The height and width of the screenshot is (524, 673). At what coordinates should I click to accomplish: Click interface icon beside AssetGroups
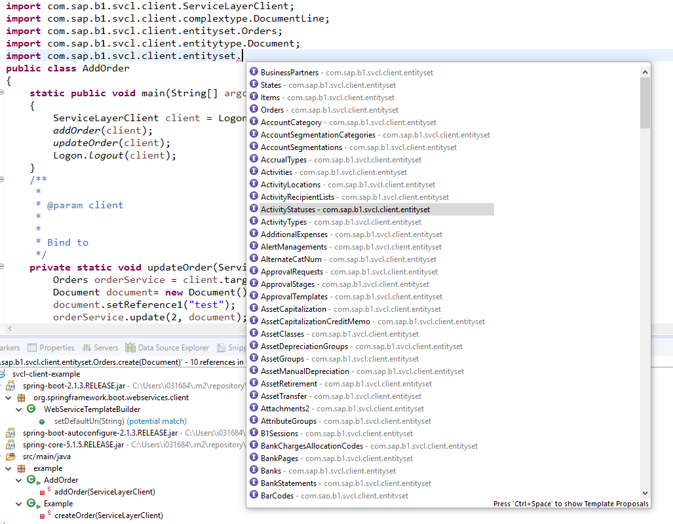click(254, 358)
